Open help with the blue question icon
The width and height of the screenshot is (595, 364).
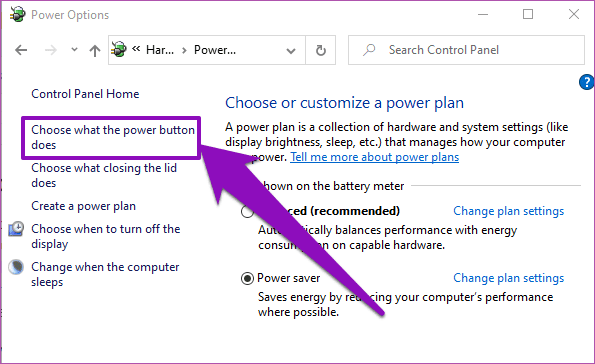(x=587, y=82)
